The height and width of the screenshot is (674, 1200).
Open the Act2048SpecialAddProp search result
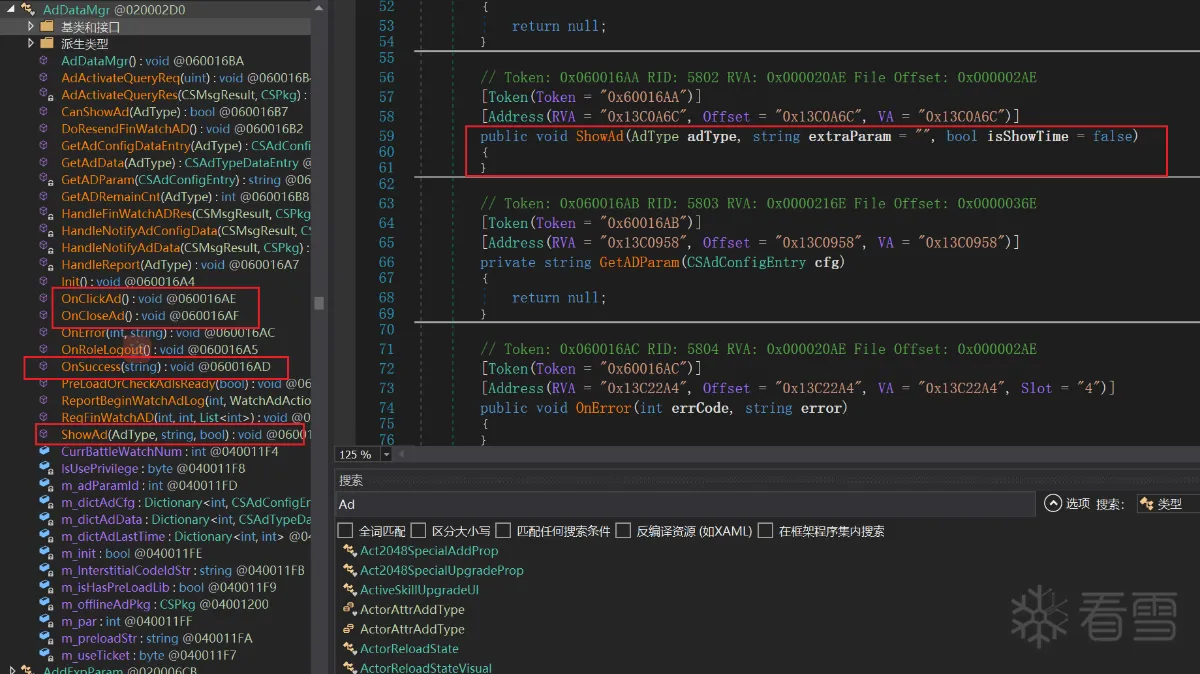coord(429,551)
